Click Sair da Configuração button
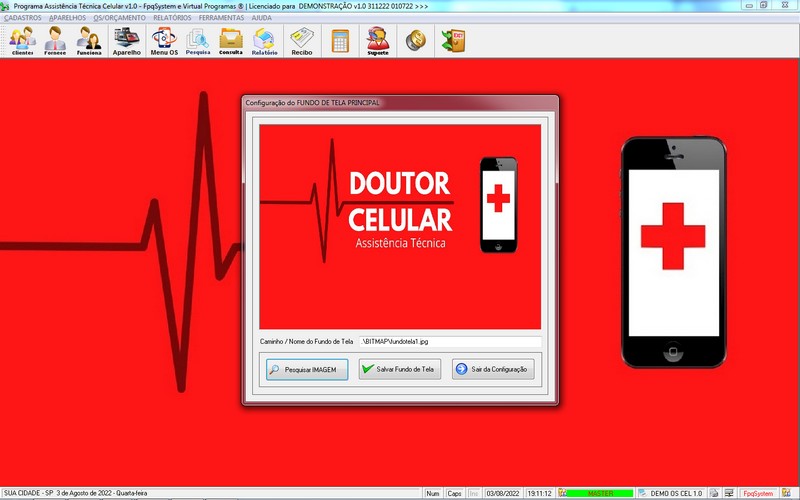800x500 pixels. [x=493, y=369]
